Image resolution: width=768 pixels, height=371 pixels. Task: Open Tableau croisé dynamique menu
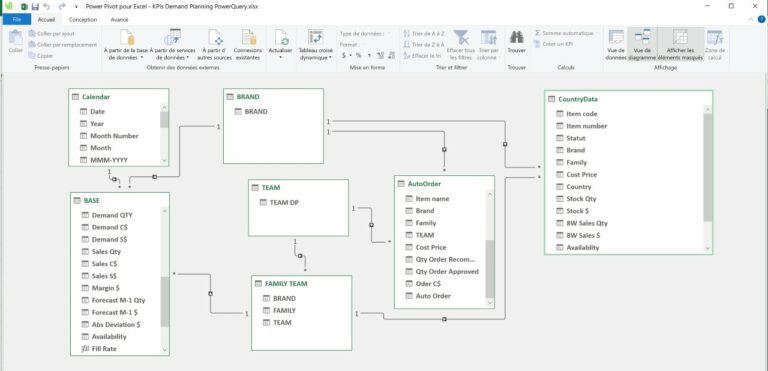315,45
